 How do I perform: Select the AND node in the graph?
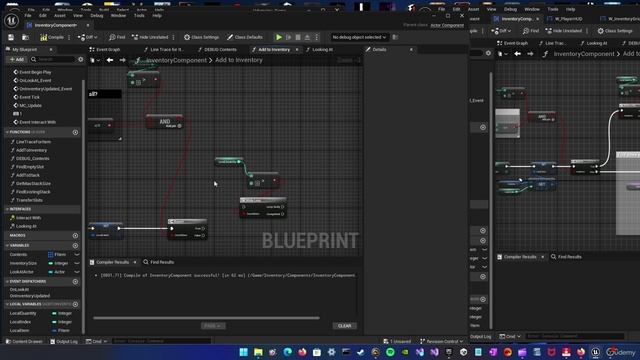tap(165, 122)
